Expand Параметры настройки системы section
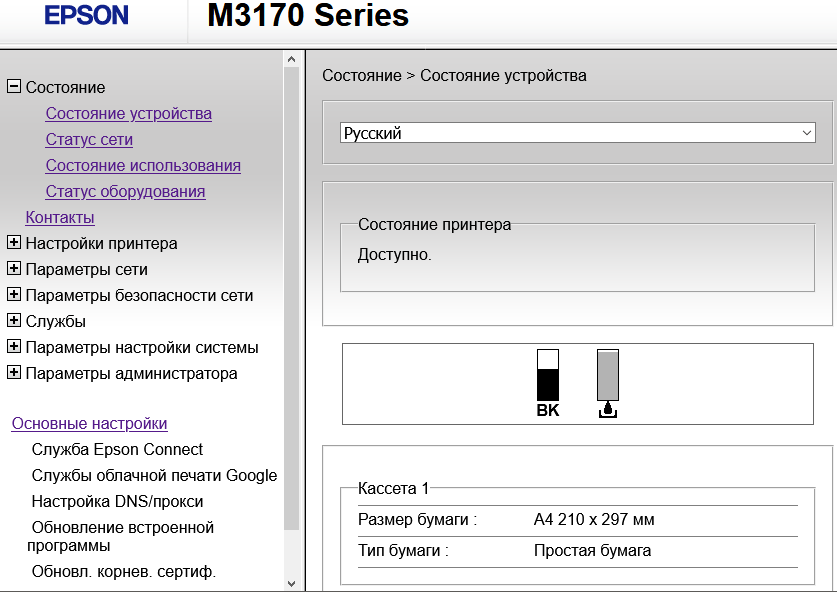Image resolution: width=837 pixels, height=592 pixels. click(14, 347)
